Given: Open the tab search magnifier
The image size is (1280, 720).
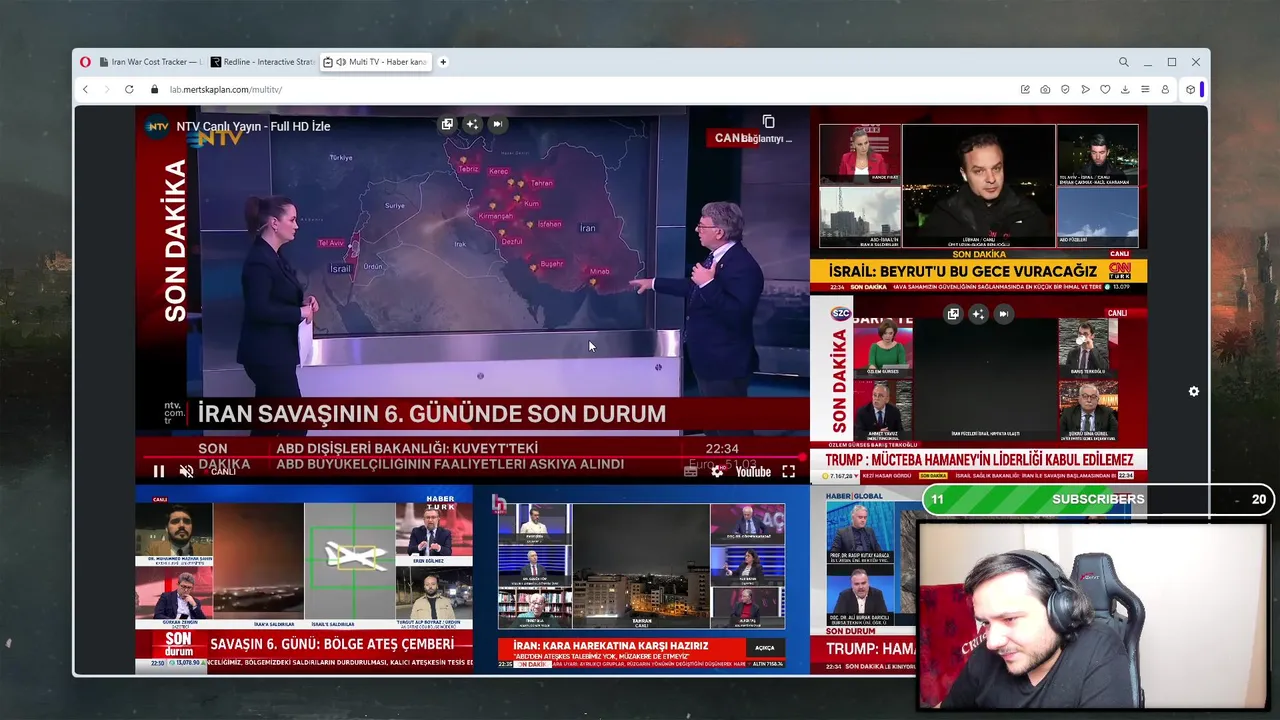Looking at the screenshot, I should 1124,62.
